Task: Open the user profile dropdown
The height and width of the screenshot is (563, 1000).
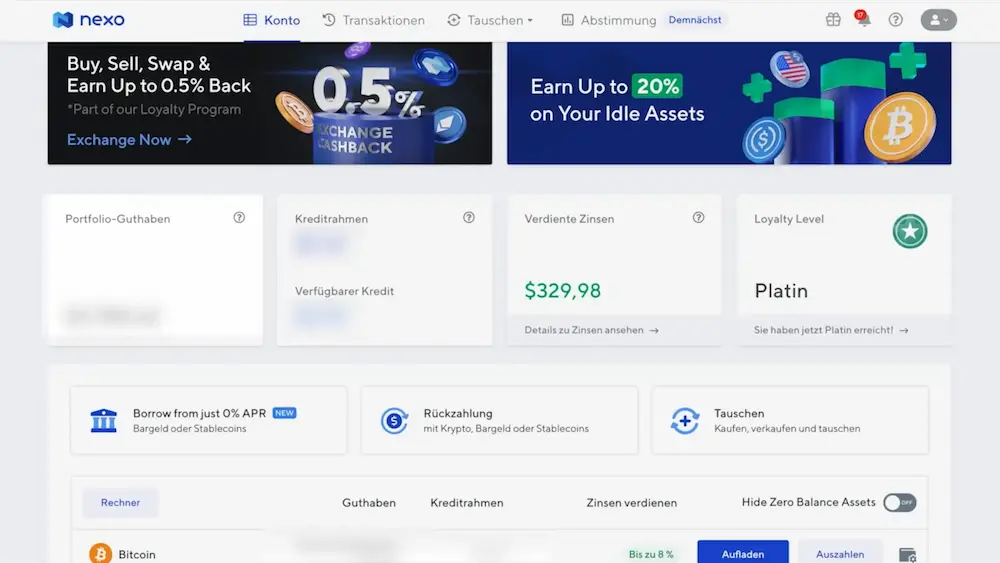Action: pyautogui.click(x=938, y=20)
